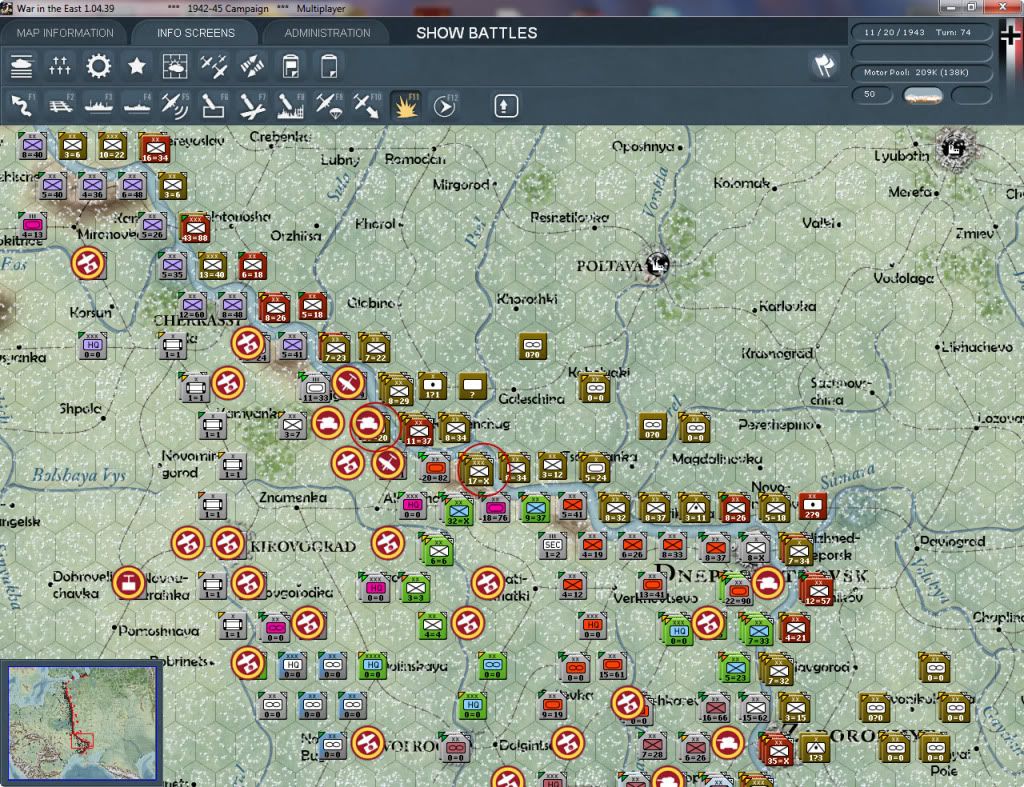1024x787 pixels.
Task: Select F5 air recon plane icon
Action: point(175,106)
